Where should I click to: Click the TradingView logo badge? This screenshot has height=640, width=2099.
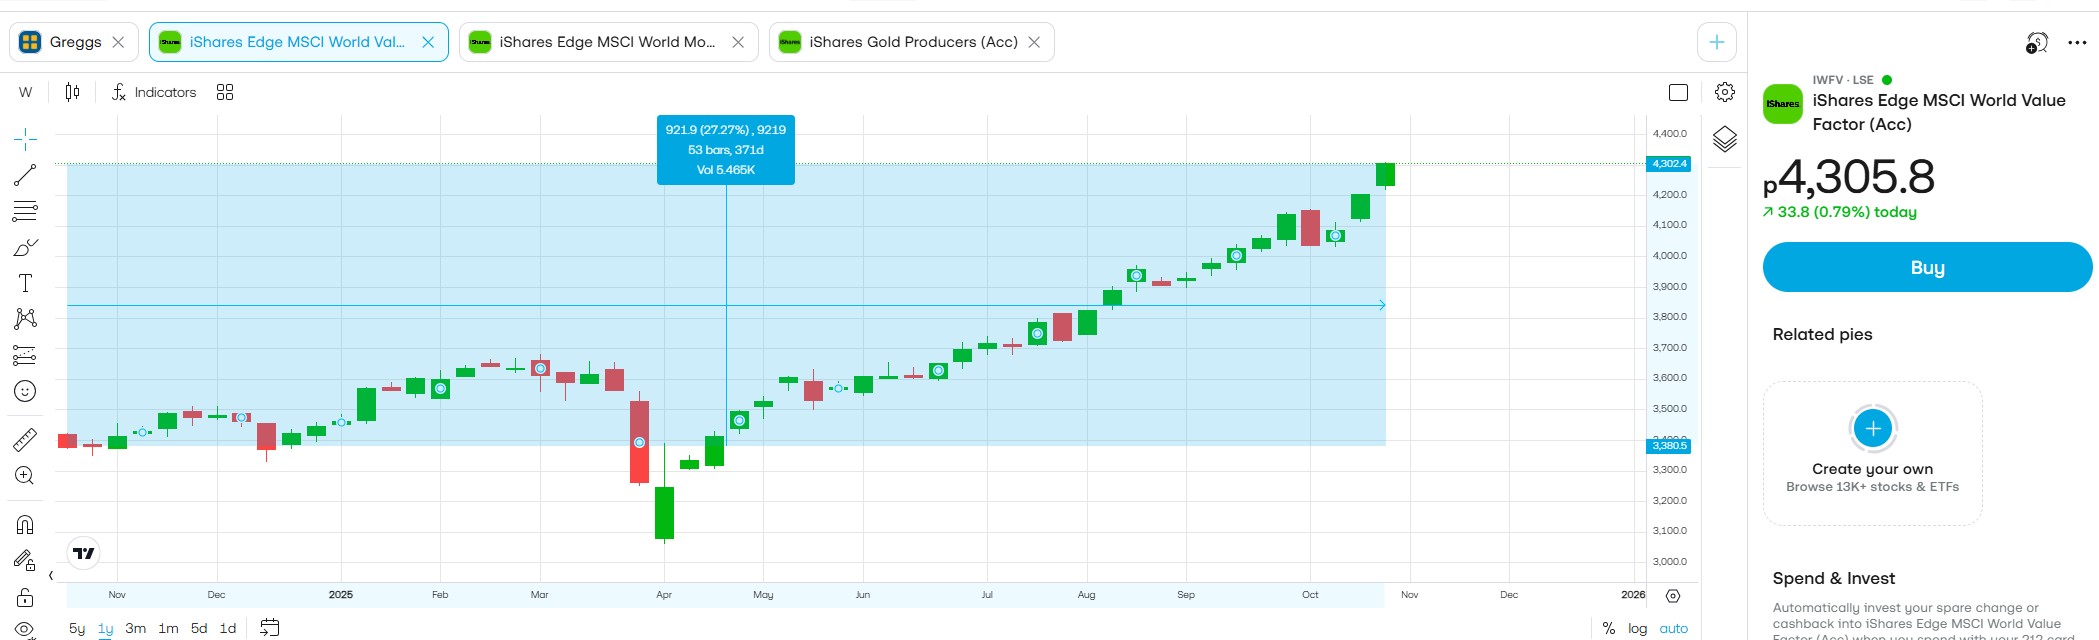[x=84, y=553]
